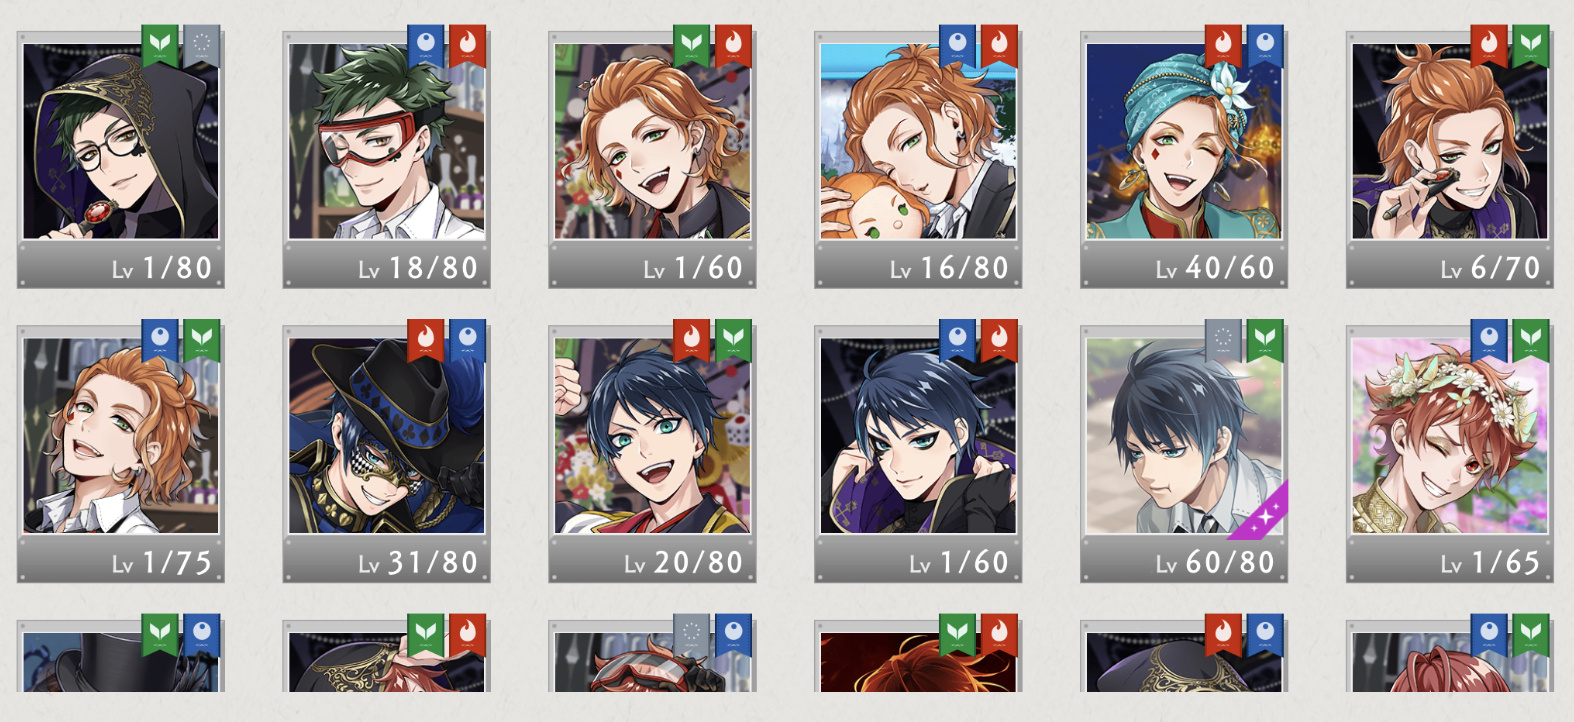Select the plush-hugging character card Lv 16/80
Screen dimensions: 1574x722
point(918,160)
